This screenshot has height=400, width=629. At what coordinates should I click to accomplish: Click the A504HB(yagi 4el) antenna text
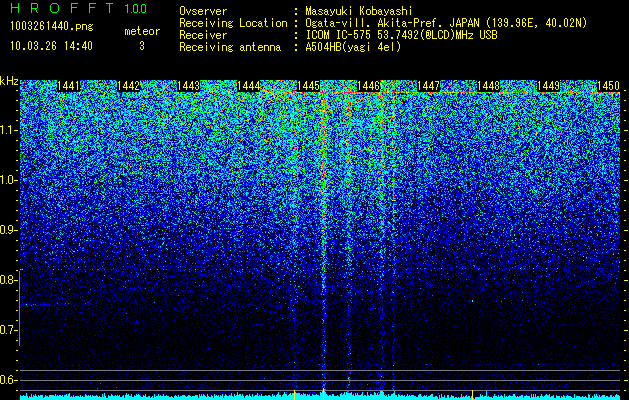pyautogui.click(x=353, y=47)
